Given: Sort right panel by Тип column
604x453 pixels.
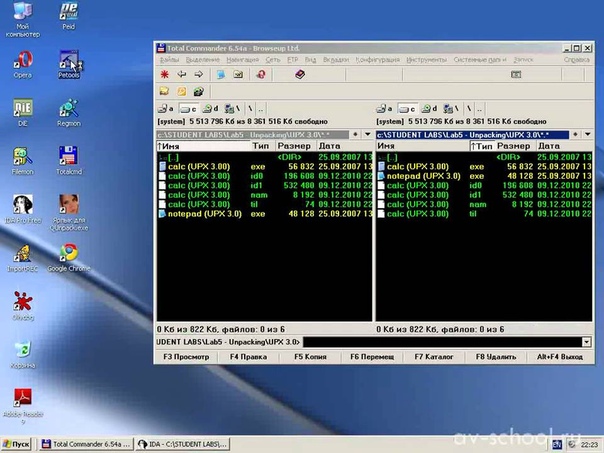Looking at the screenshot, I should coord(482,146).
